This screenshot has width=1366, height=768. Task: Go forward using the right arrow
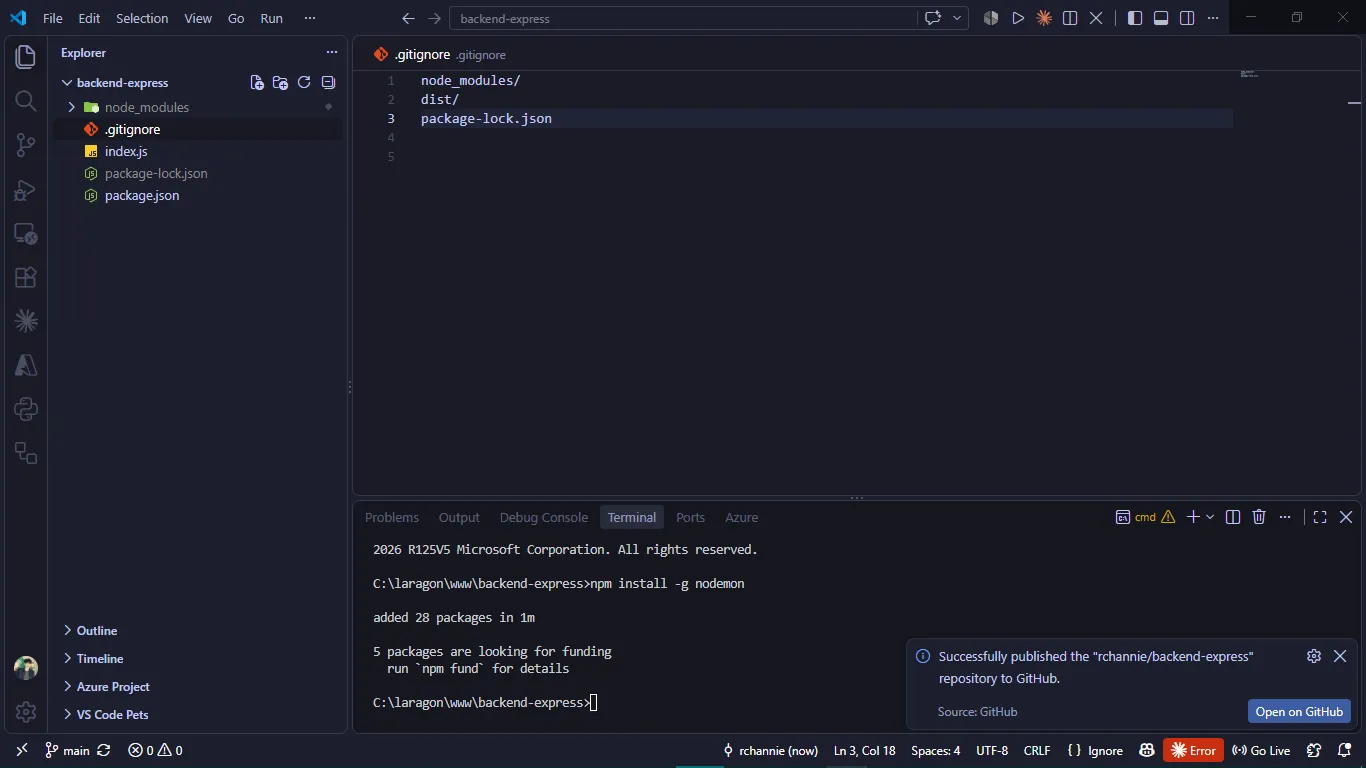pyautogui.click(x=434, y=18)
